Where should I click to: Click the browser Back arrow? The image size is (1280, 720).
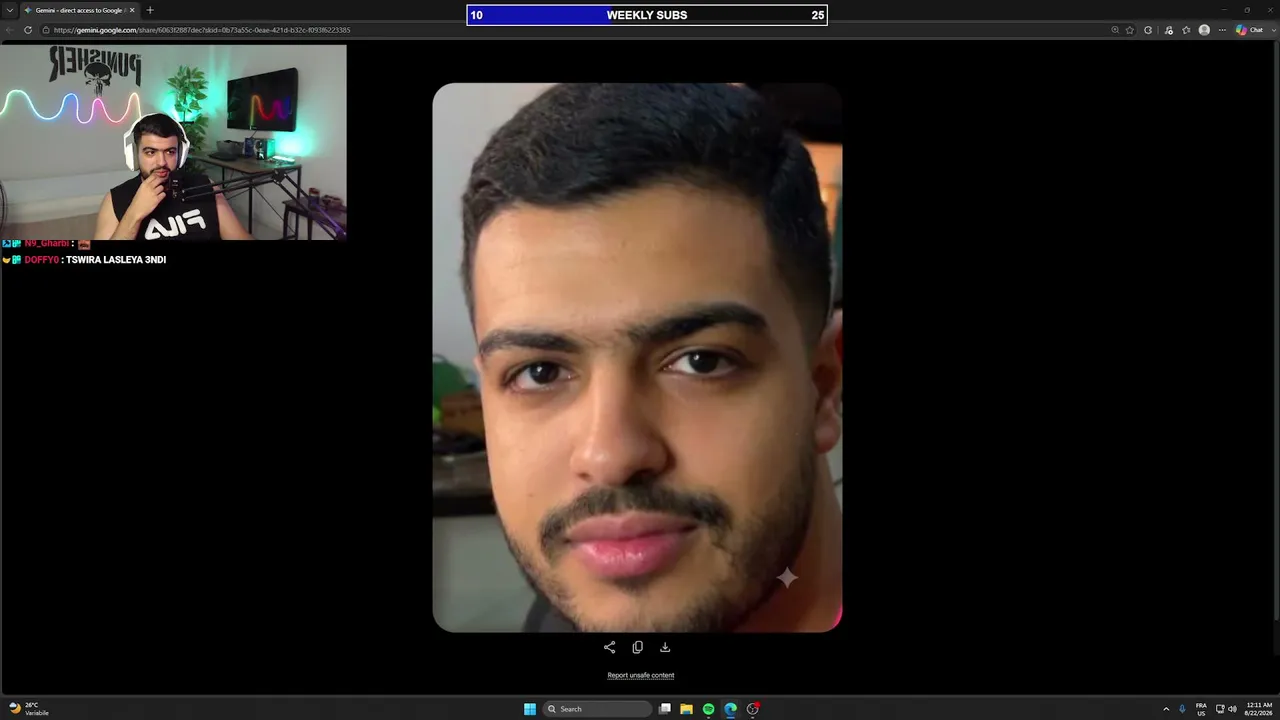[10, 30]
